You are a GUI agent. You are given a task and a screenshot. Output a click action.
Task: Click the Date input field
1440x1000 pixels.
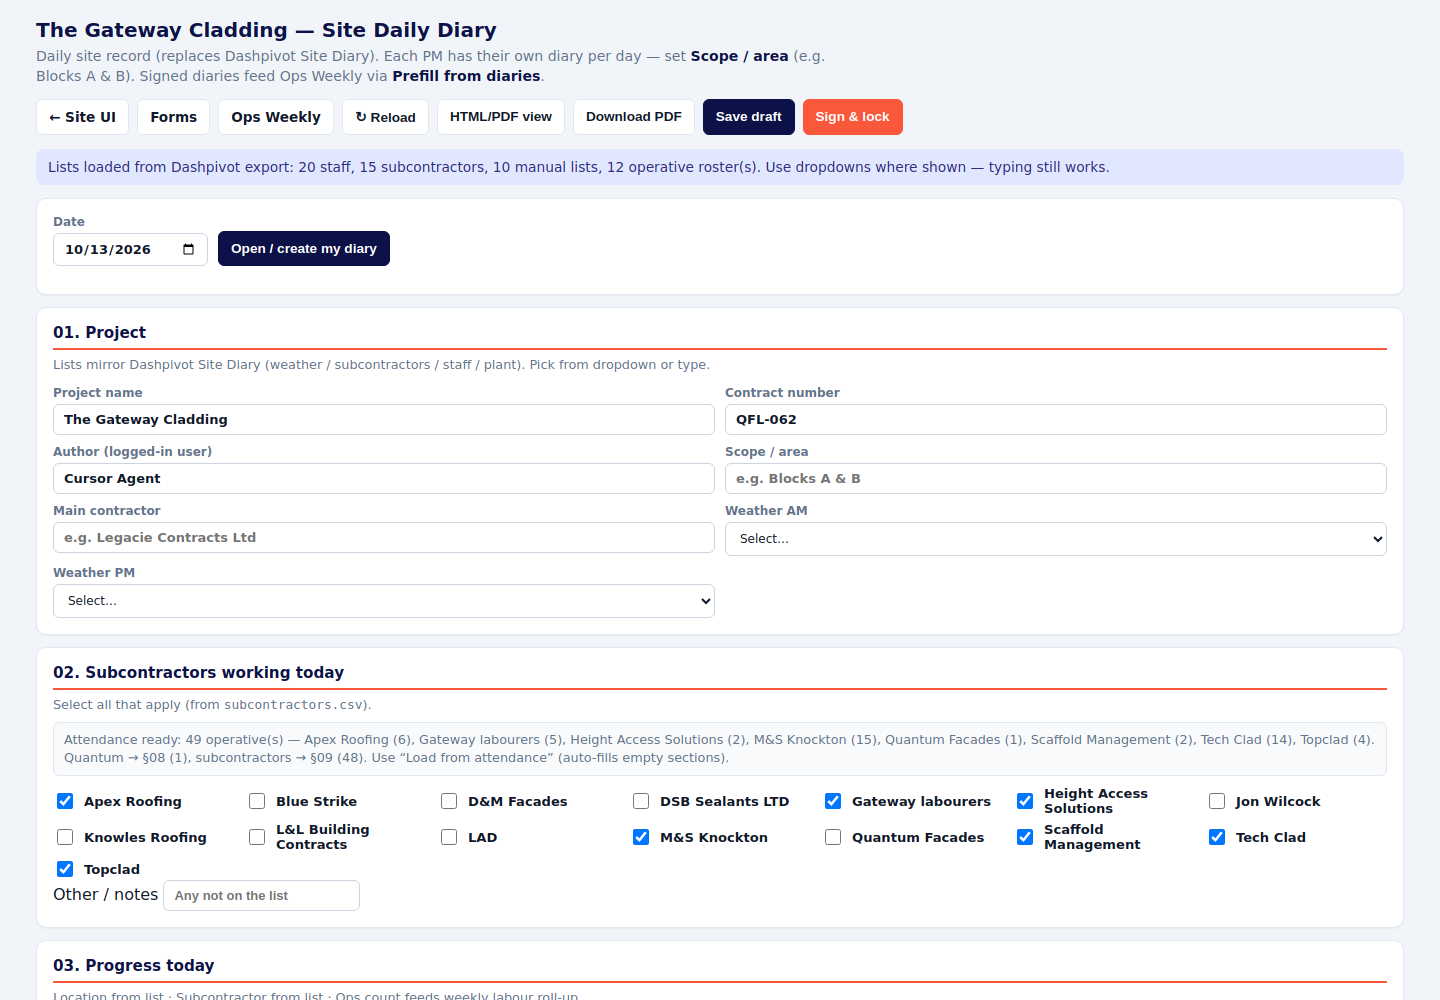coord(130,250)
